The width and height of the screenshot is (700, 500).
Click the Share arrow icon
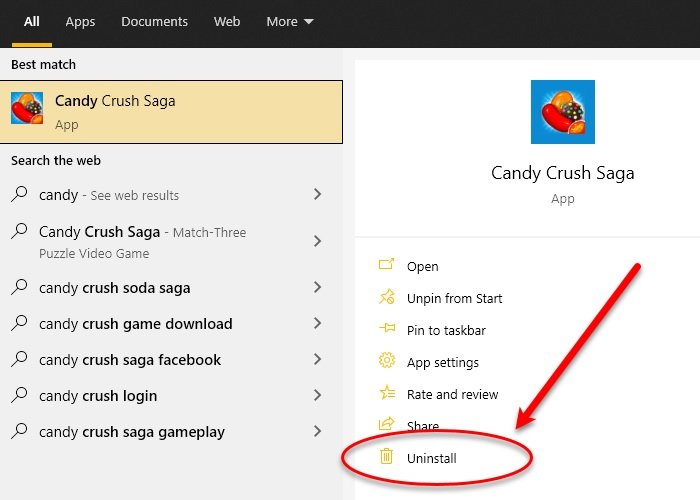coord(387,423)
